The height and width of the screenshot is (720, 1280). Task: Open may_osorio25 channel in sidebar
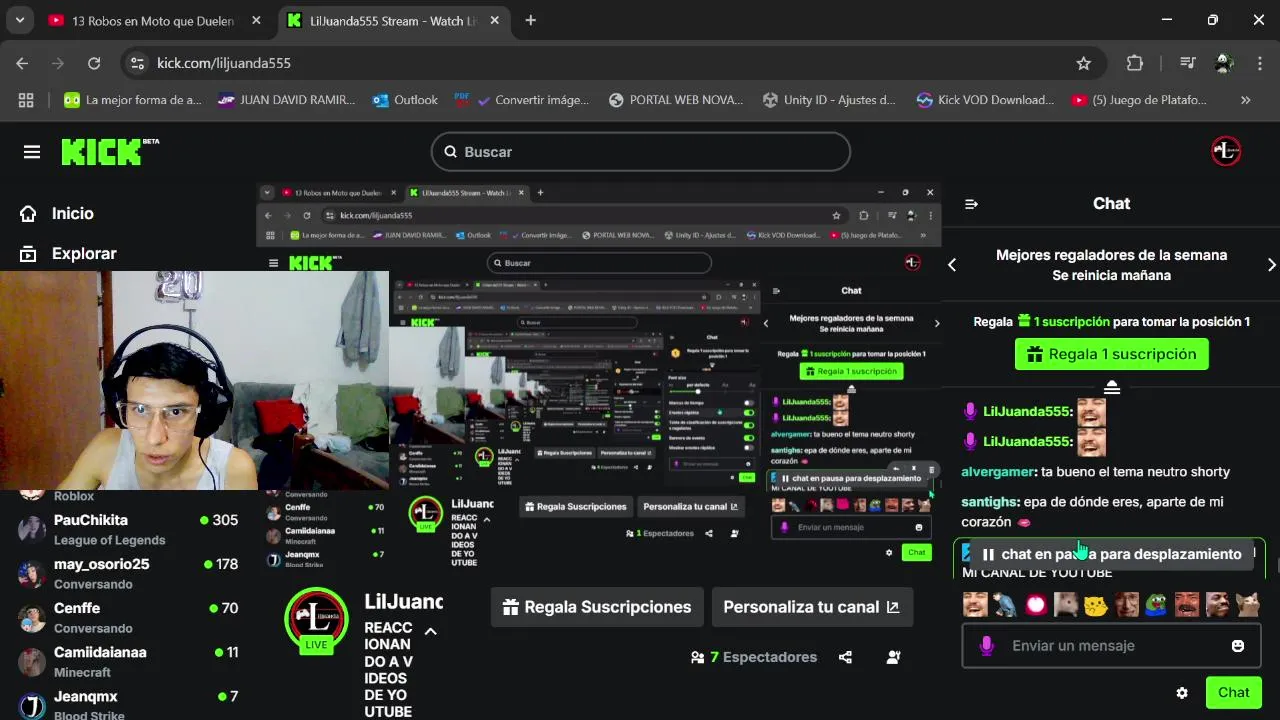coord(128,573)
